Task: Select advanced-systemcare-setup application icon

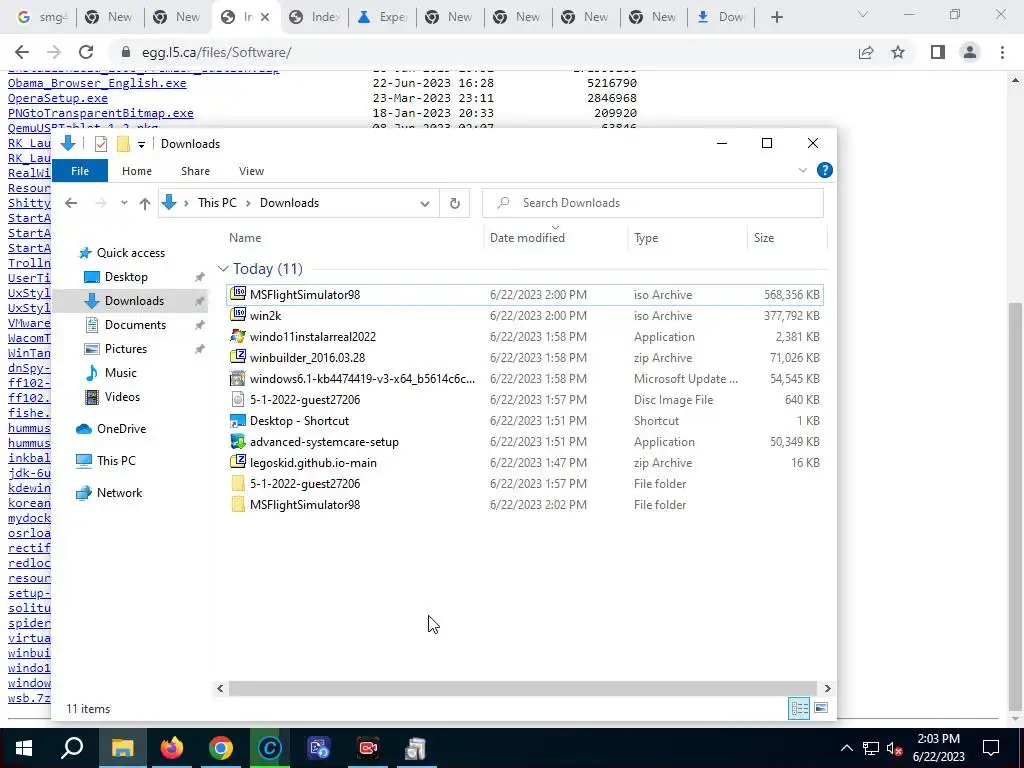Action: point(238,441)
